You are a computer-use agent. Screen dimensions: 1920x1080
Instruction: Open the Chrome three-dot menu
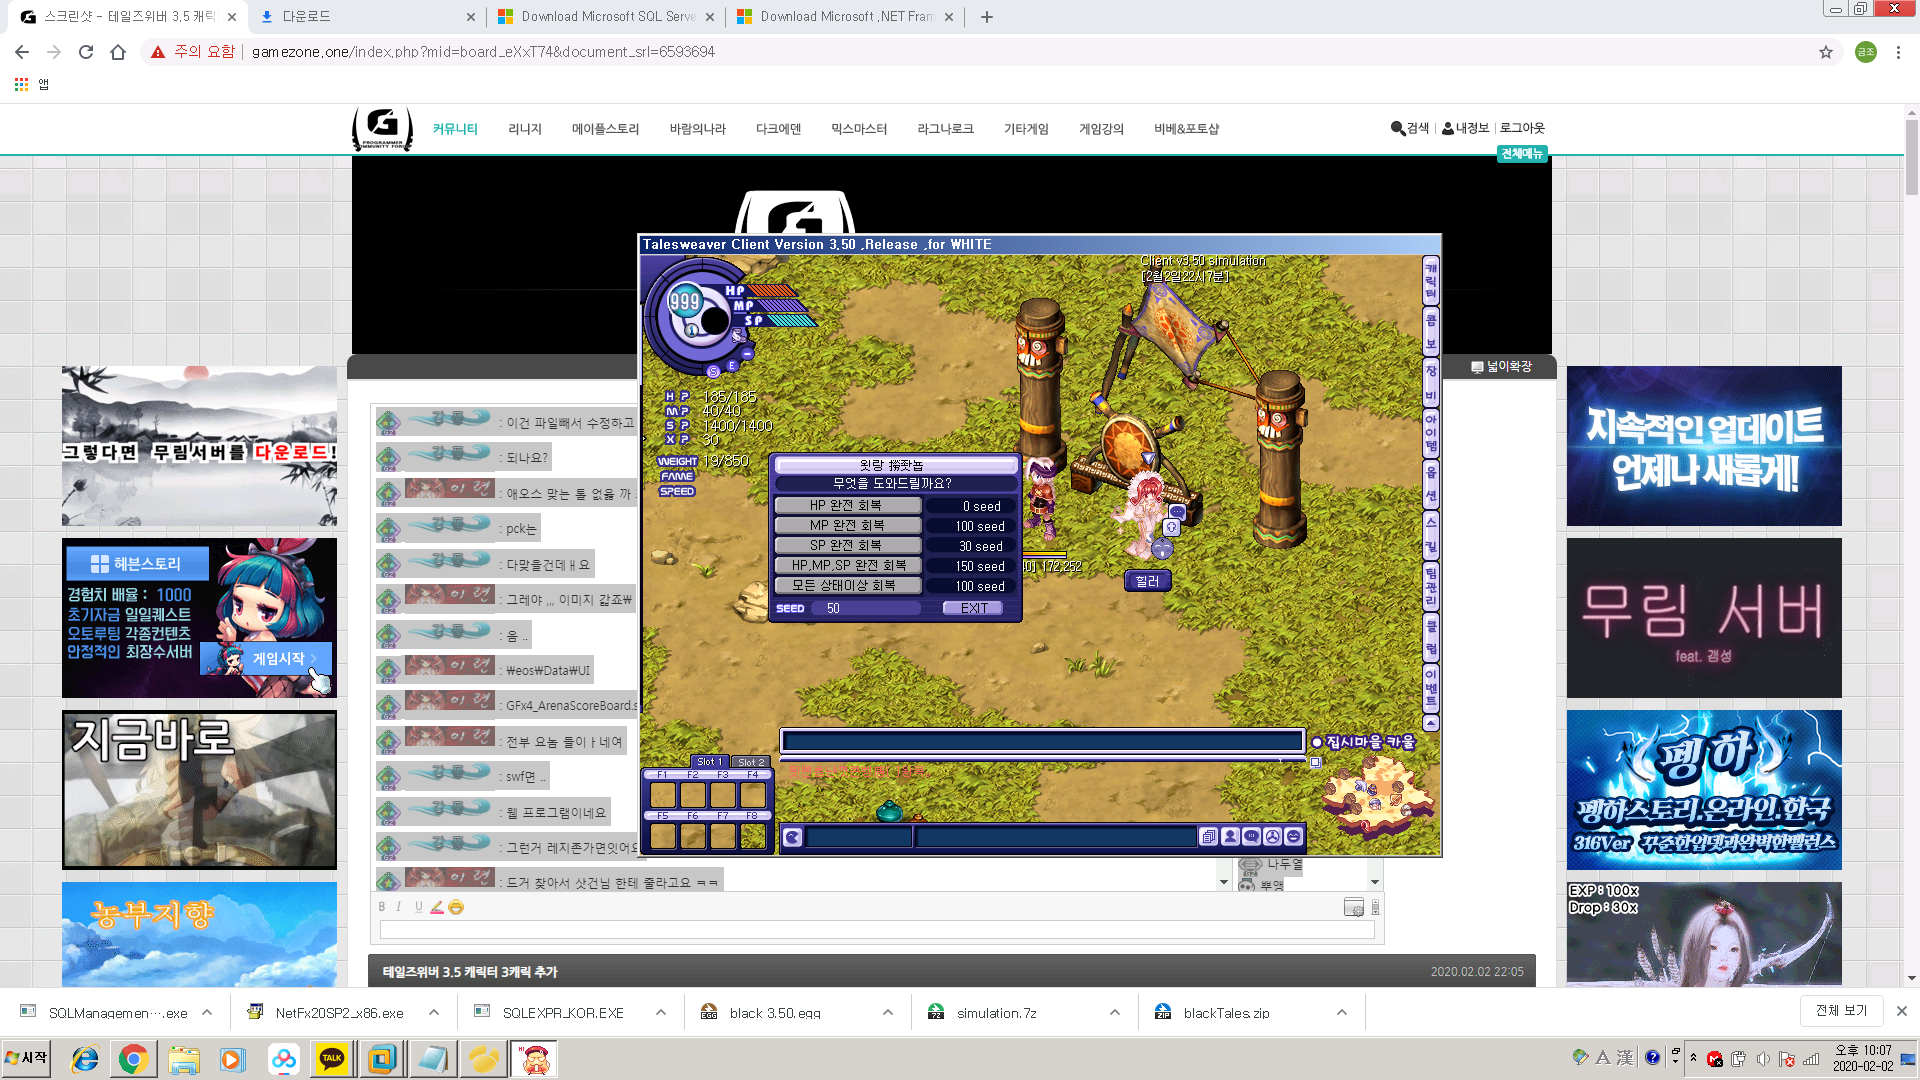pos(1898,52)
